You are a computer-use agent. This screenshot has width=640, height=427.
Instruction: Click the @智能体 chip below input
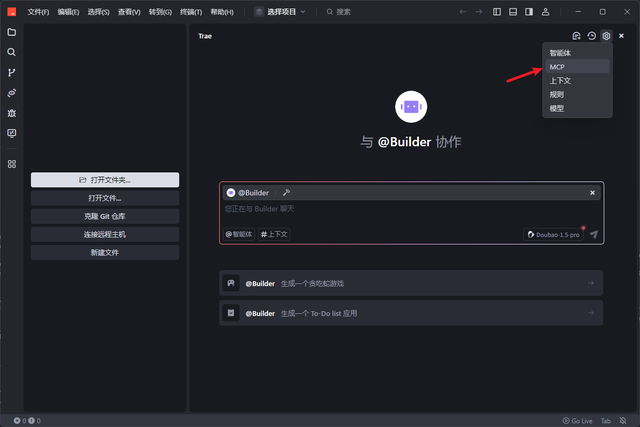pyautogui.click(x=239, y=234)
